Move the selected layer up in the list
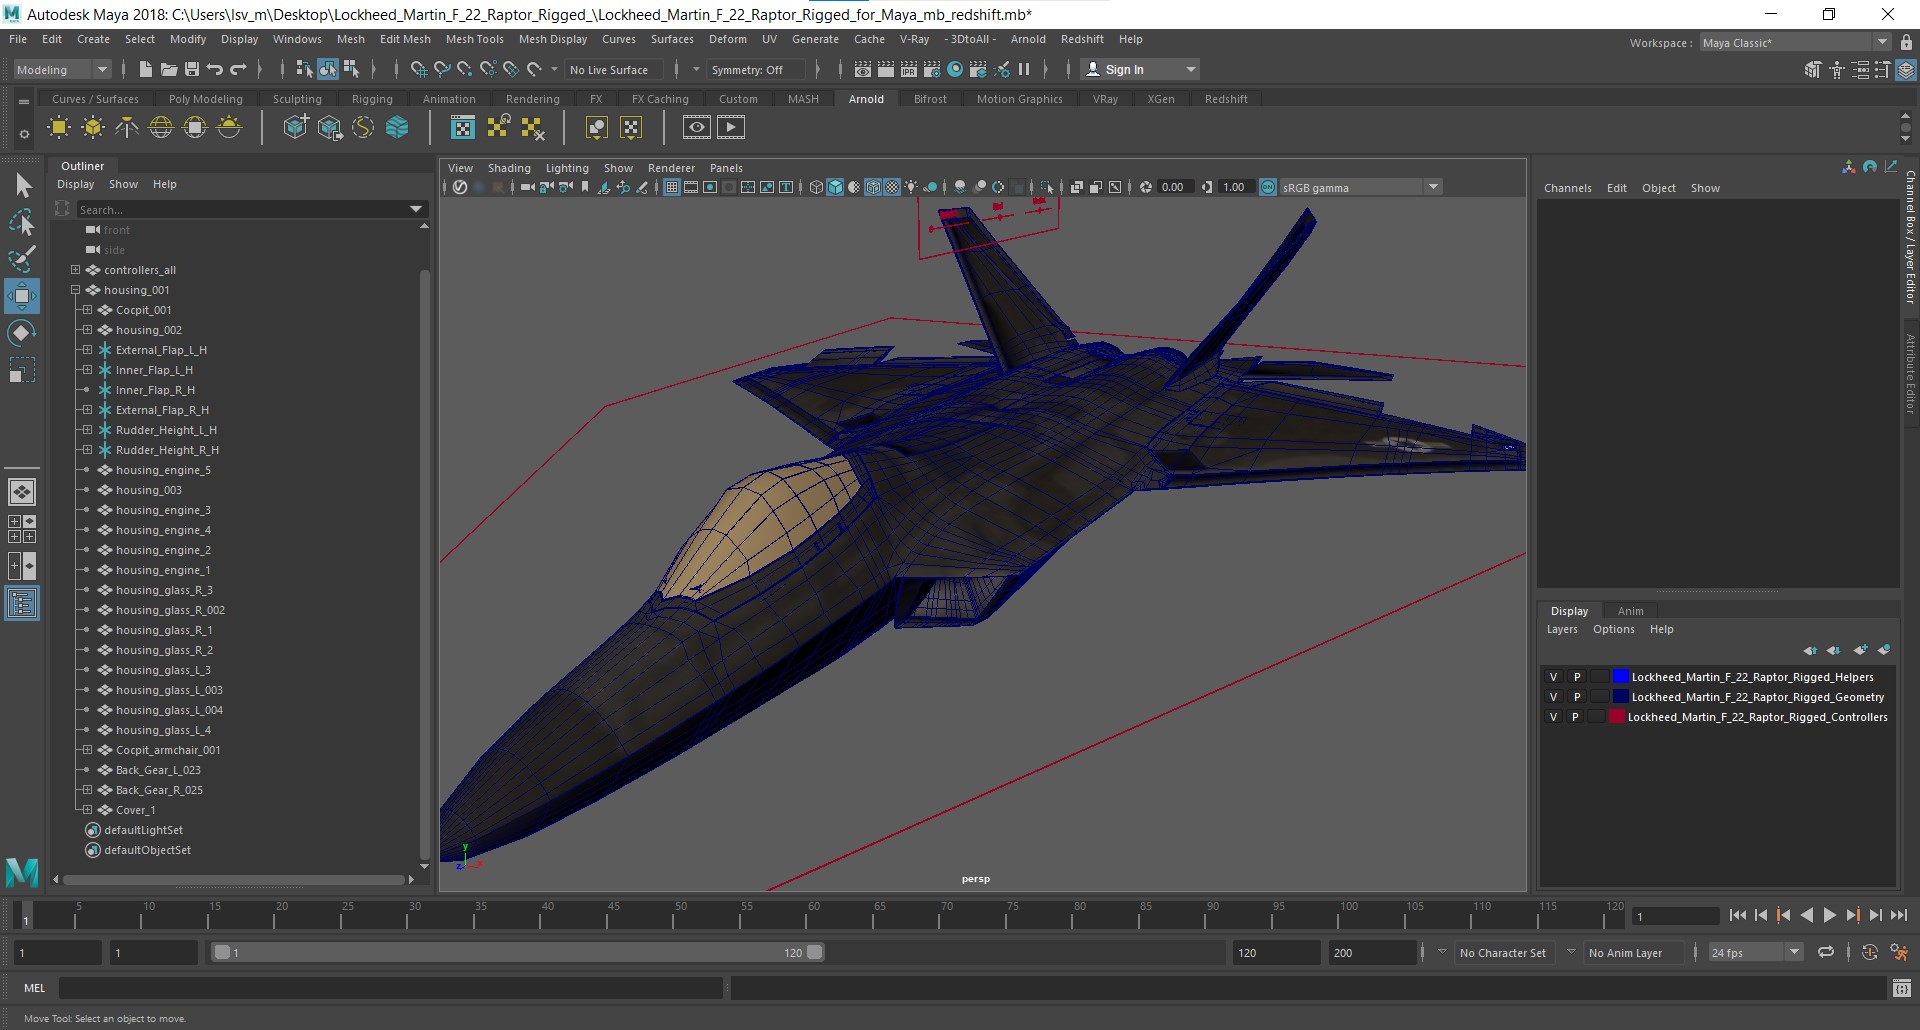The height and width of the screenshot is (1030, 1920). tap(1810, 650)
